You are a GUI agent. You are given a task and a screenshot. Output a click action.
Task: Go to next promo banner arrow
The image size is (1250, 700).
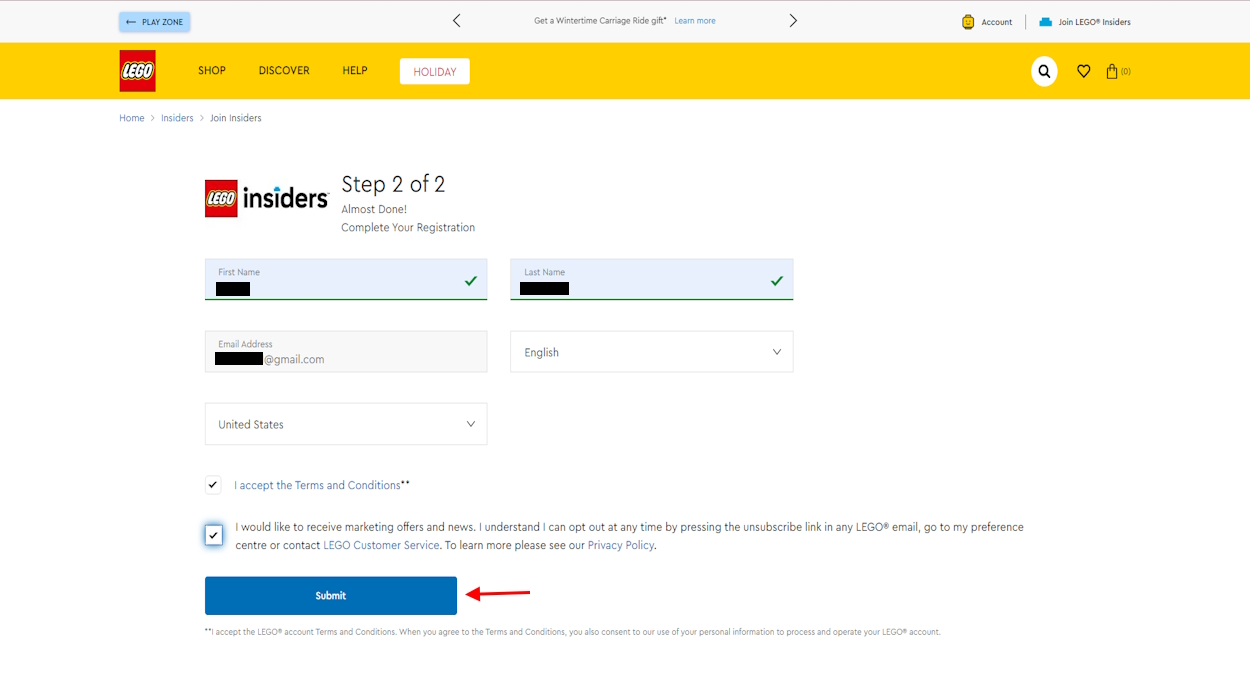[793, 21]
